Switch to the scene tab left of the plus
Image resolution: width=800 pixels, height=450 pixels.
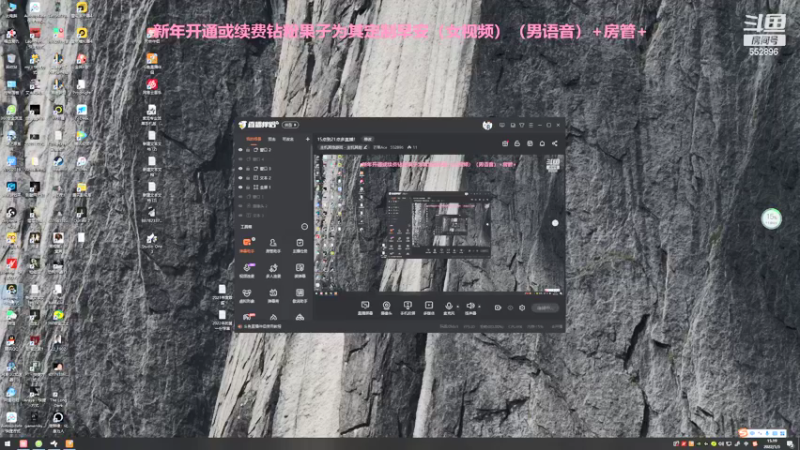pyautogui.click(x=288, y=139)
